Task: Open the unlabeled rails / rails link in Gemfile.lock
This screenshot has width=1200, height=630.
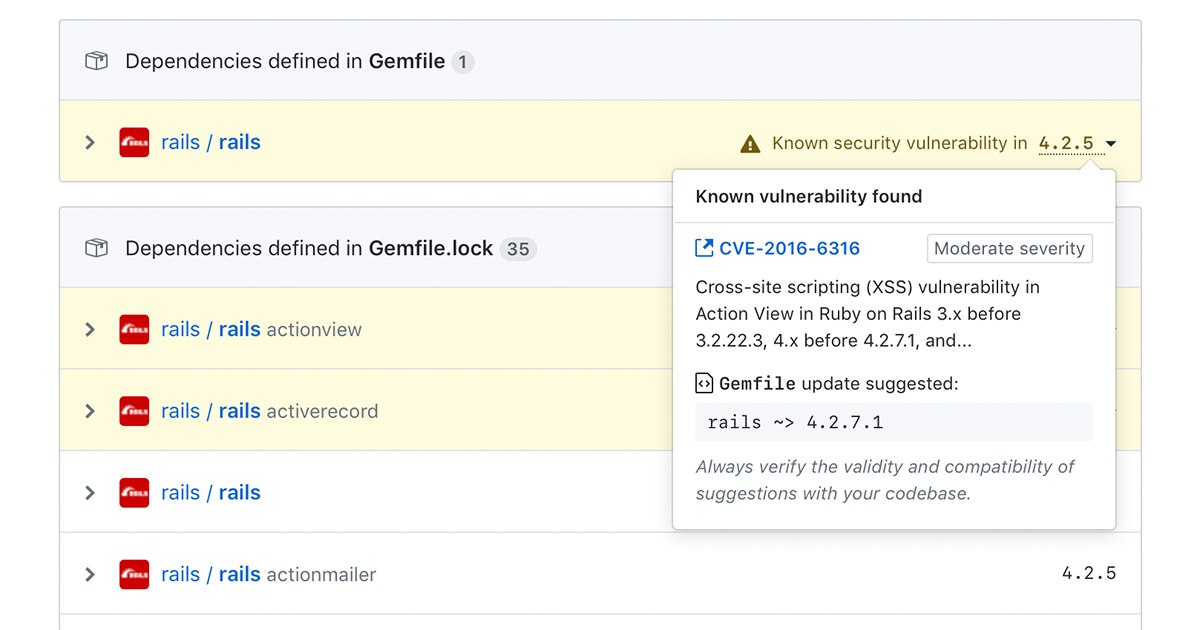Action: (211, 493)
